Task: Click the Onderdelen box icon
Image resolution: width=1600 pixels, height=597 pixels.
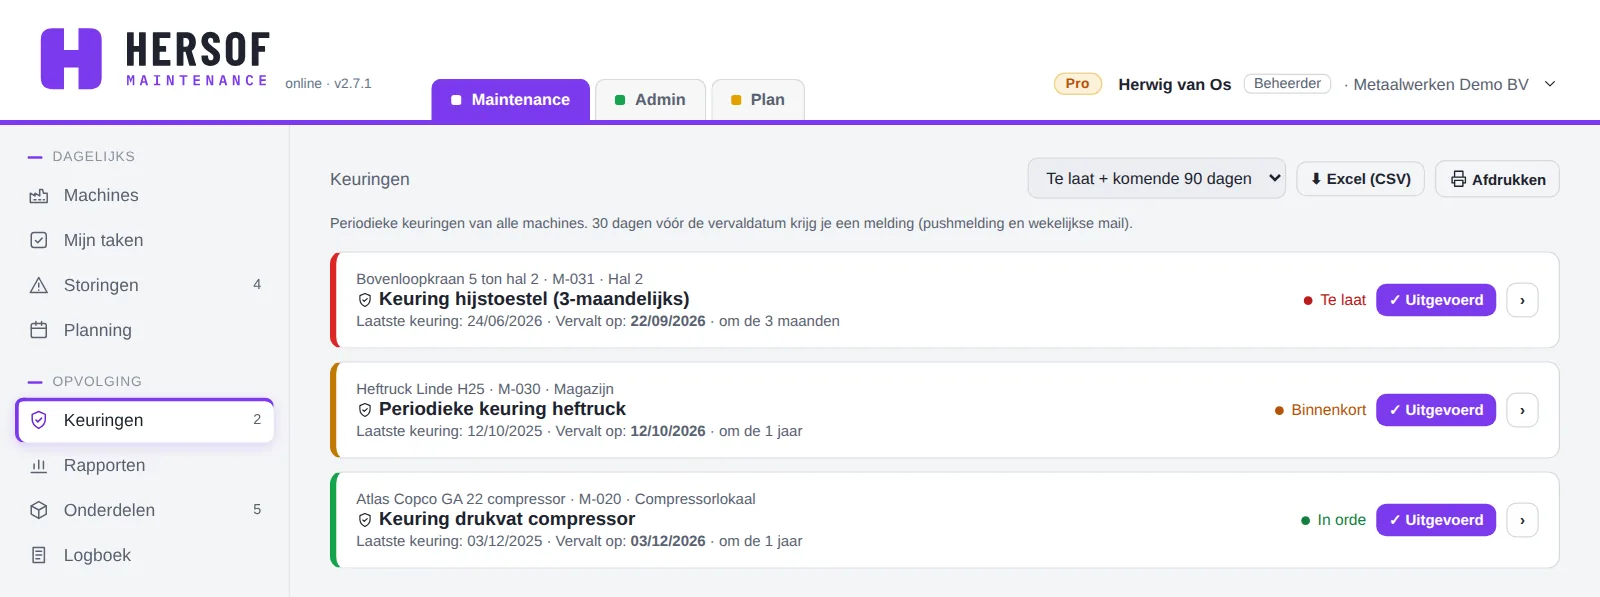Action: [39, 510]
